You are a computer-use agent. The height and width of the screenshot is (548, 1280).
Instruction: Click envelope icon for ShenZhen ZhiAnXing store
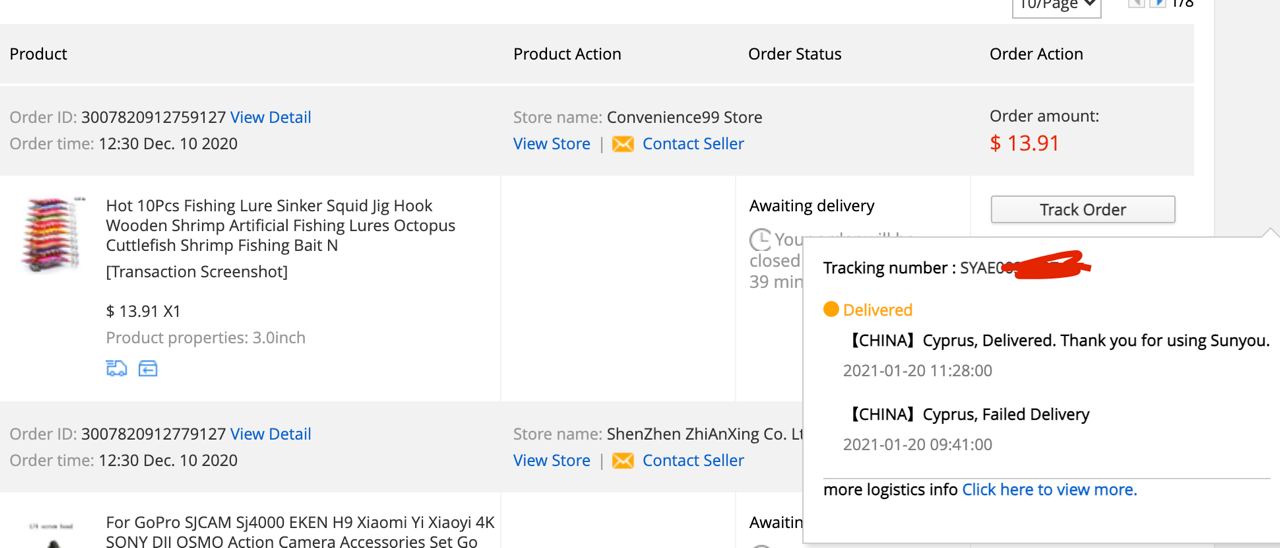pyautogui.click(x=622, y=461)
